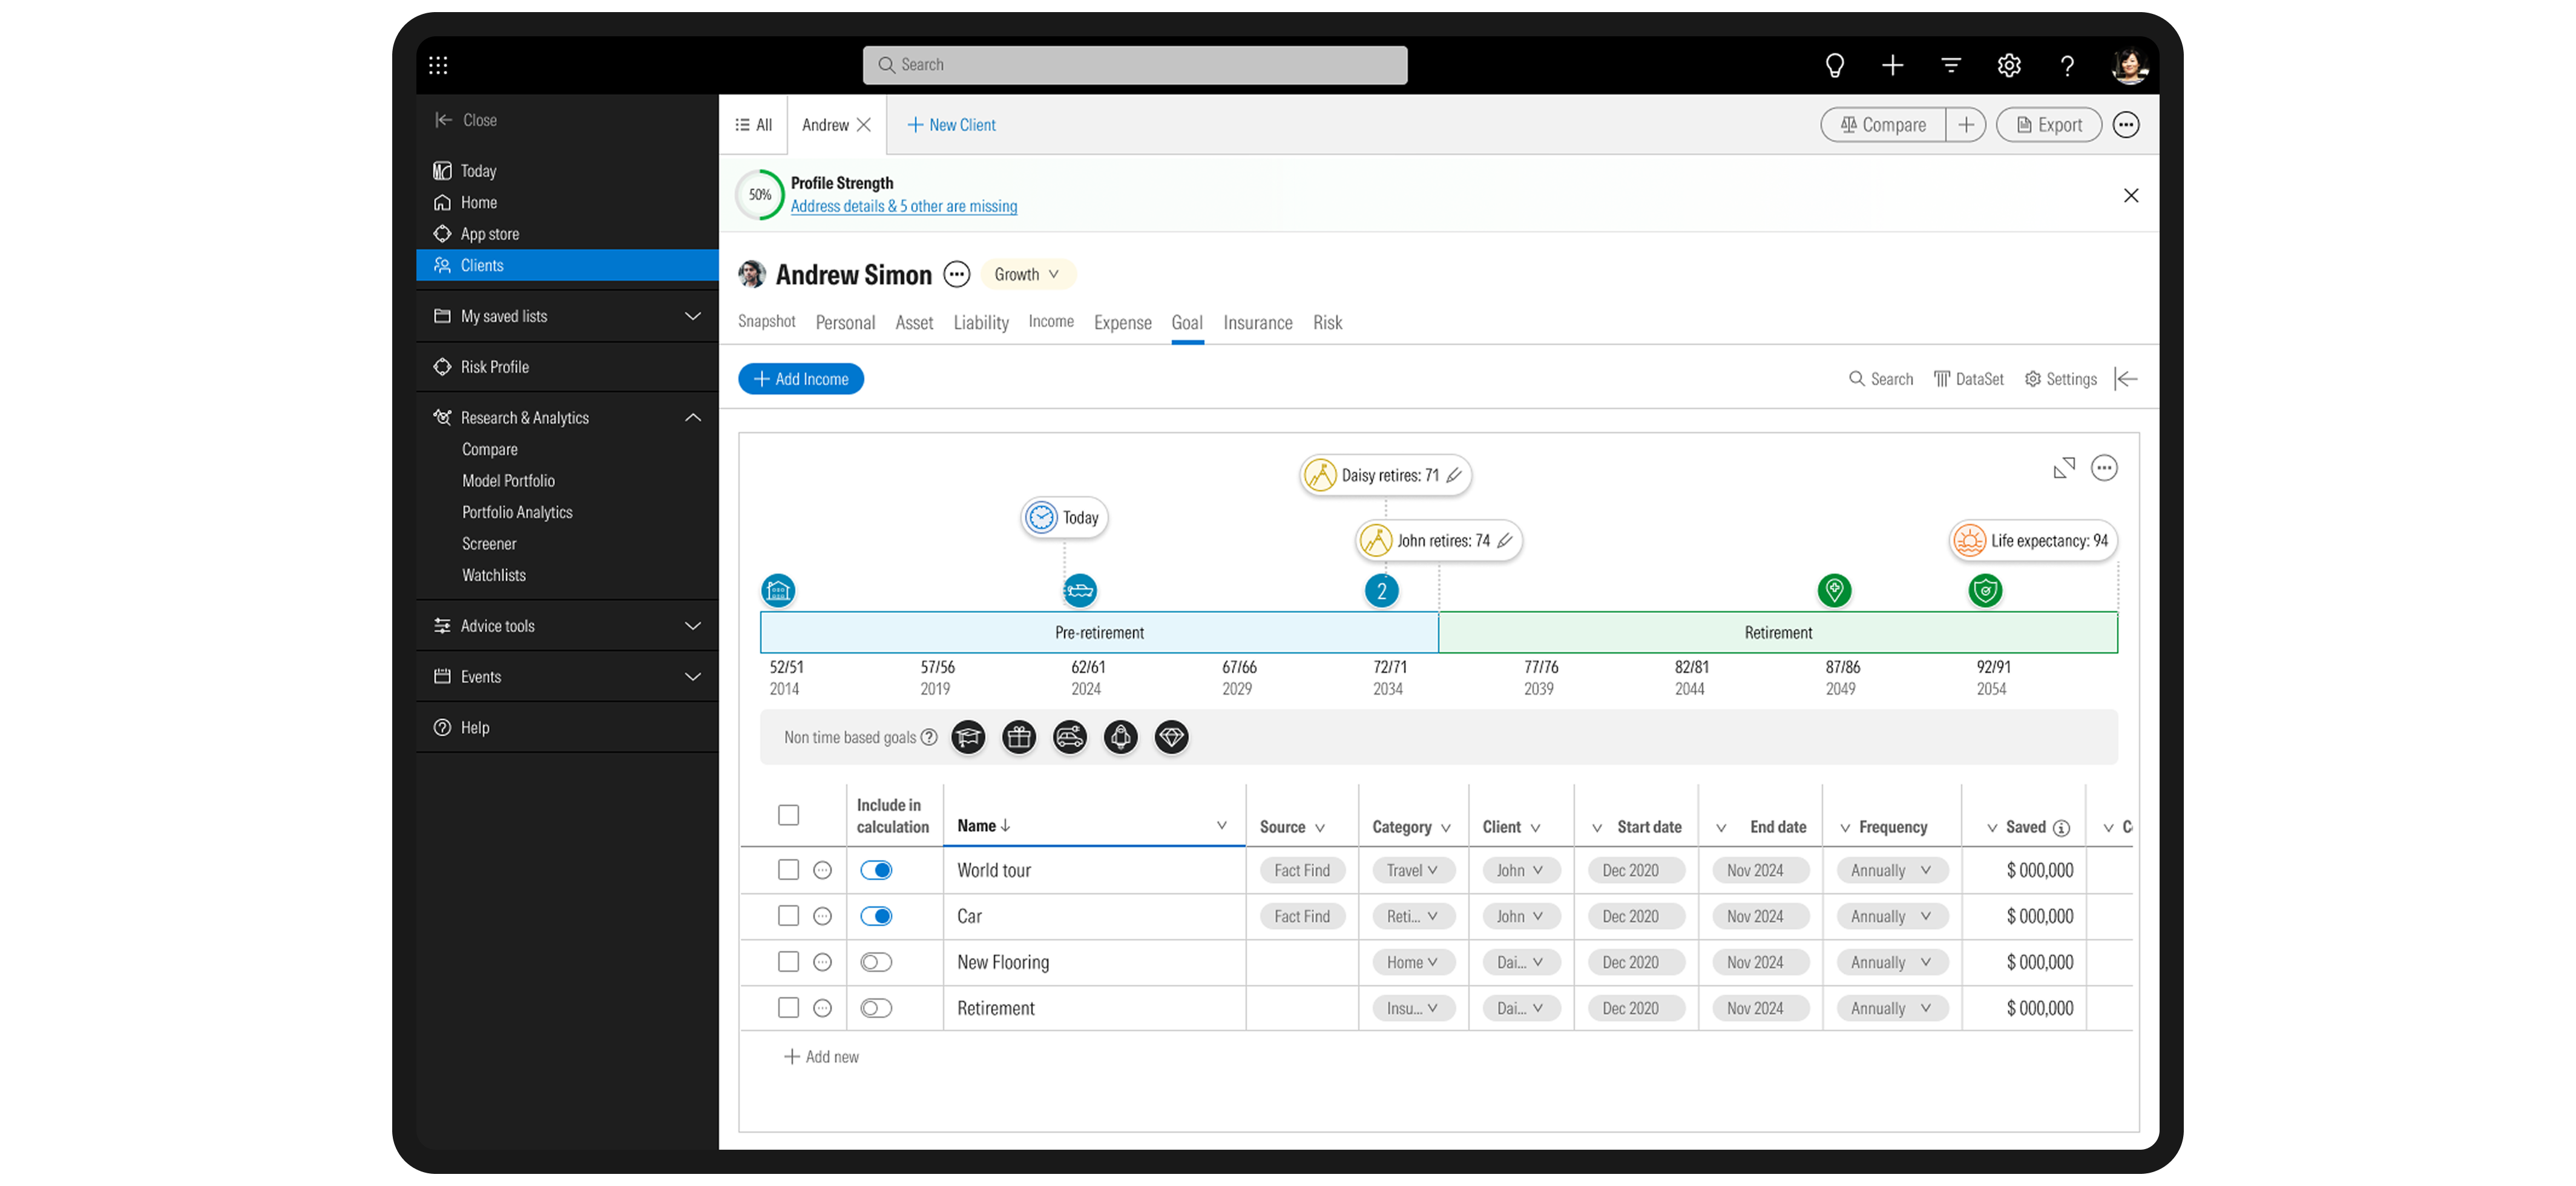
Task: Click the grouped goals marker labeled 2
Action: click(1381, 591)
